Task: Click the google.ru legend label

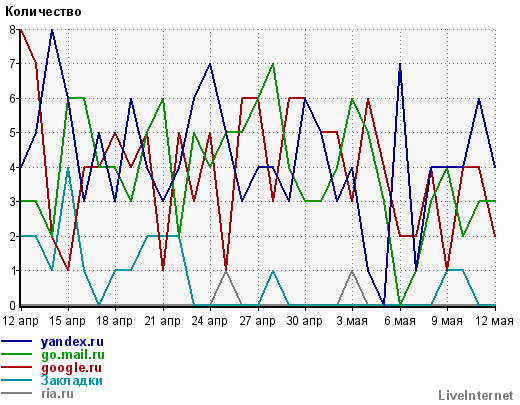Action: click(x=71, y=368)
